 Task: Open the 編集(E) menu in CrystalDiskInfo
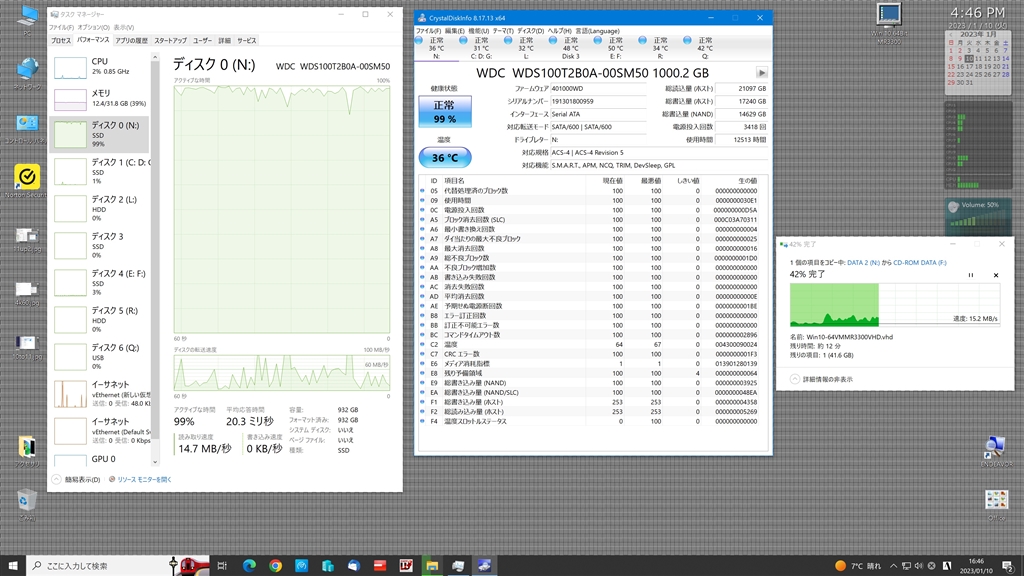coord(455,31)
